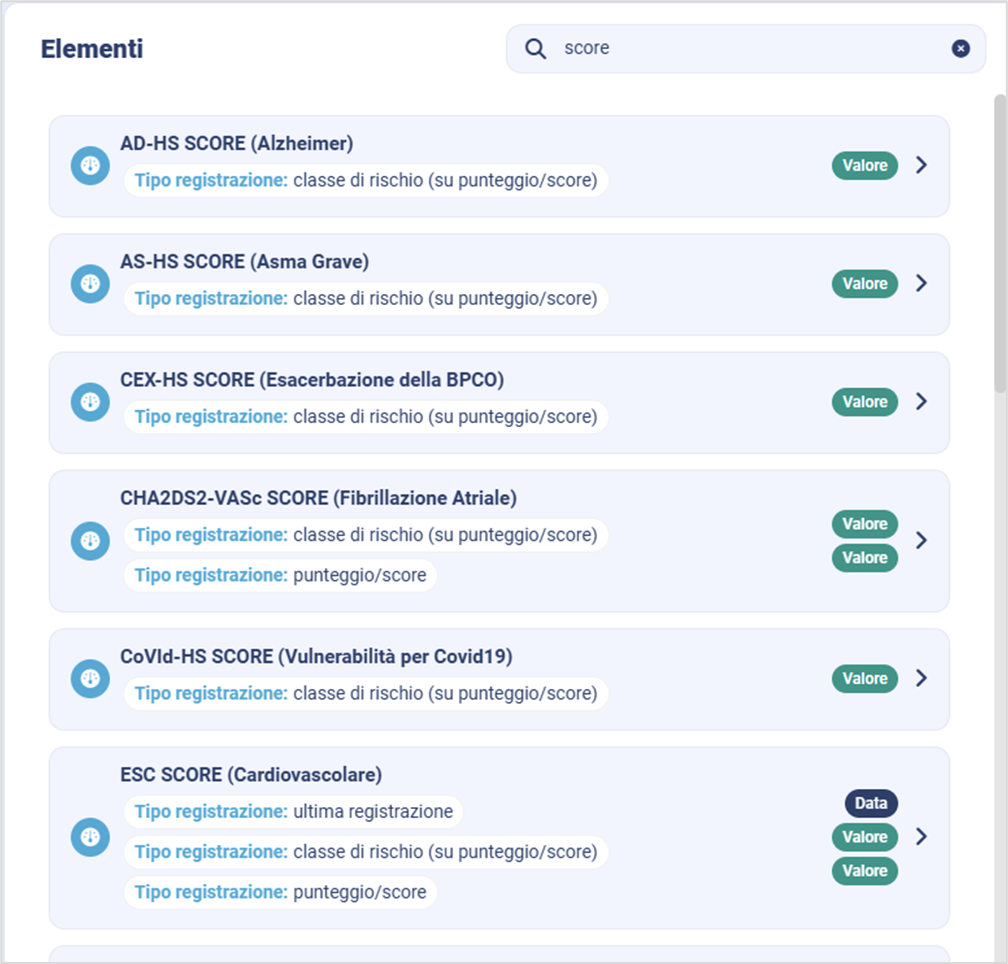Click the Valore badge on AD-HS SCORE
The width and height of the screenshot is (1008, 964).
pos(864,165)
